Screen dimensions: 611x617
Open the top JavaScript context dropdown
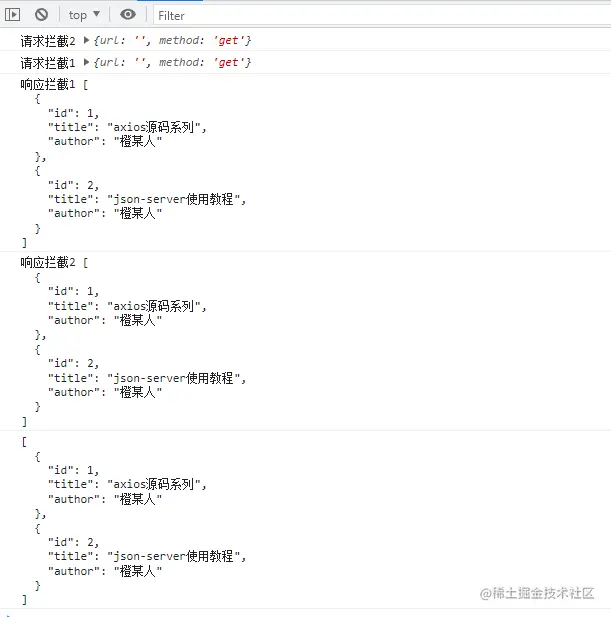tap(84, 15)
